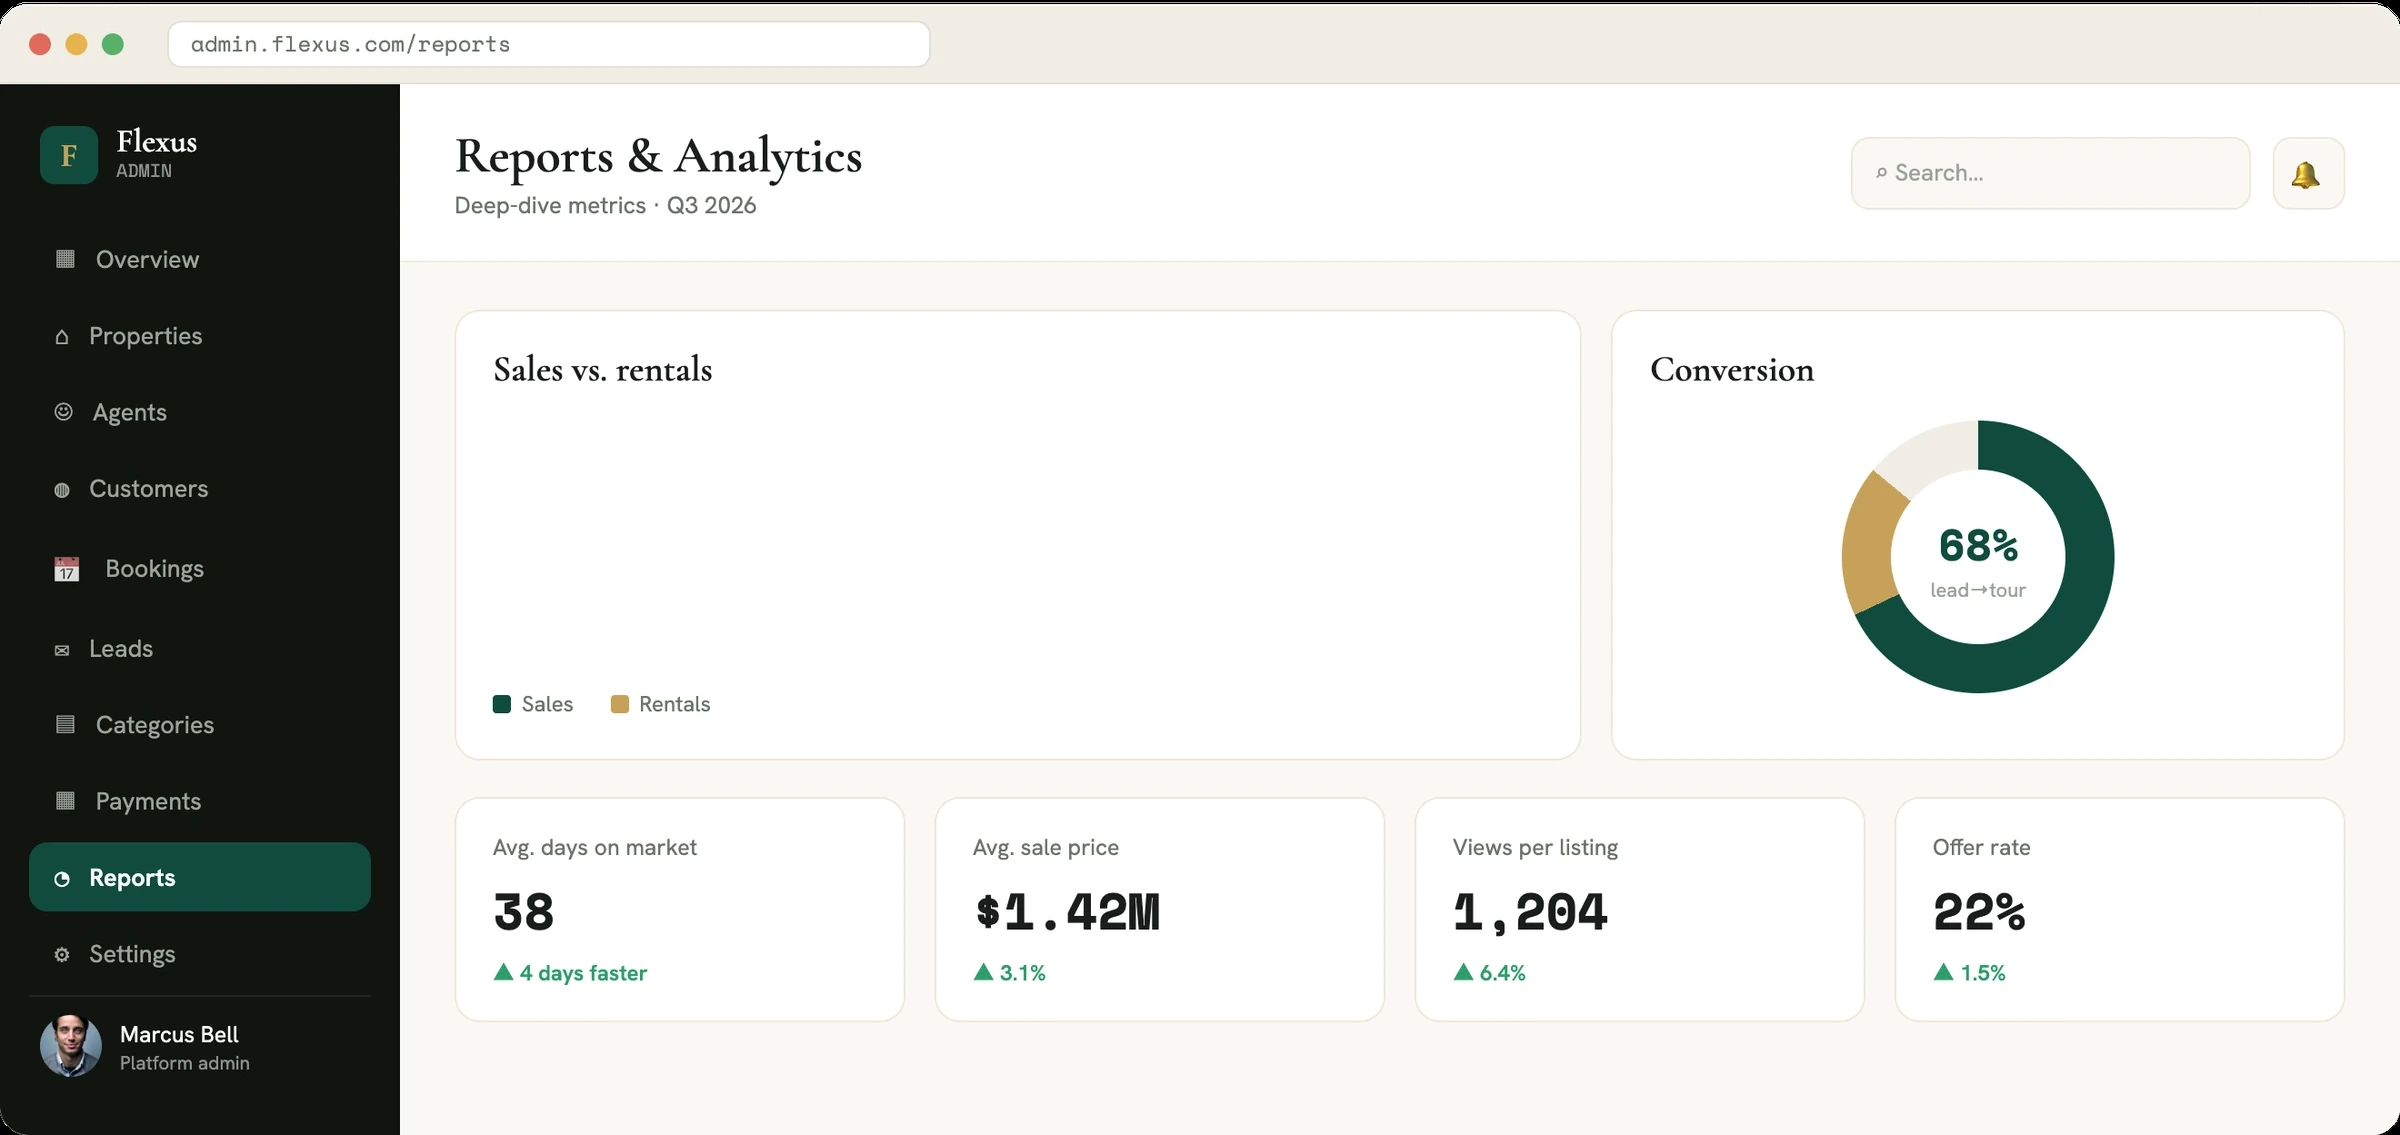Click the $1.42M average sale price value
Image resolution: width=2400 pixels, height=1135 pixels.
coord(1067,912)
